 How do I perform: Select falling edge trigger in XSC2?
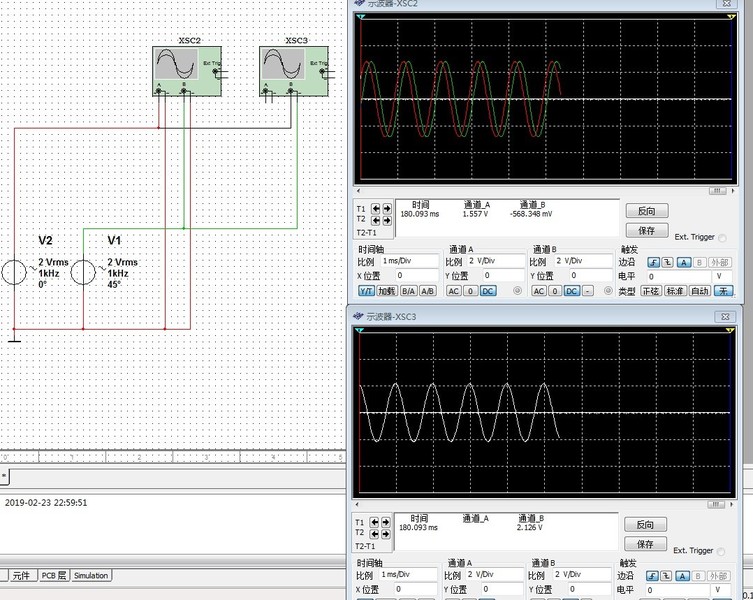coord(669,262)
